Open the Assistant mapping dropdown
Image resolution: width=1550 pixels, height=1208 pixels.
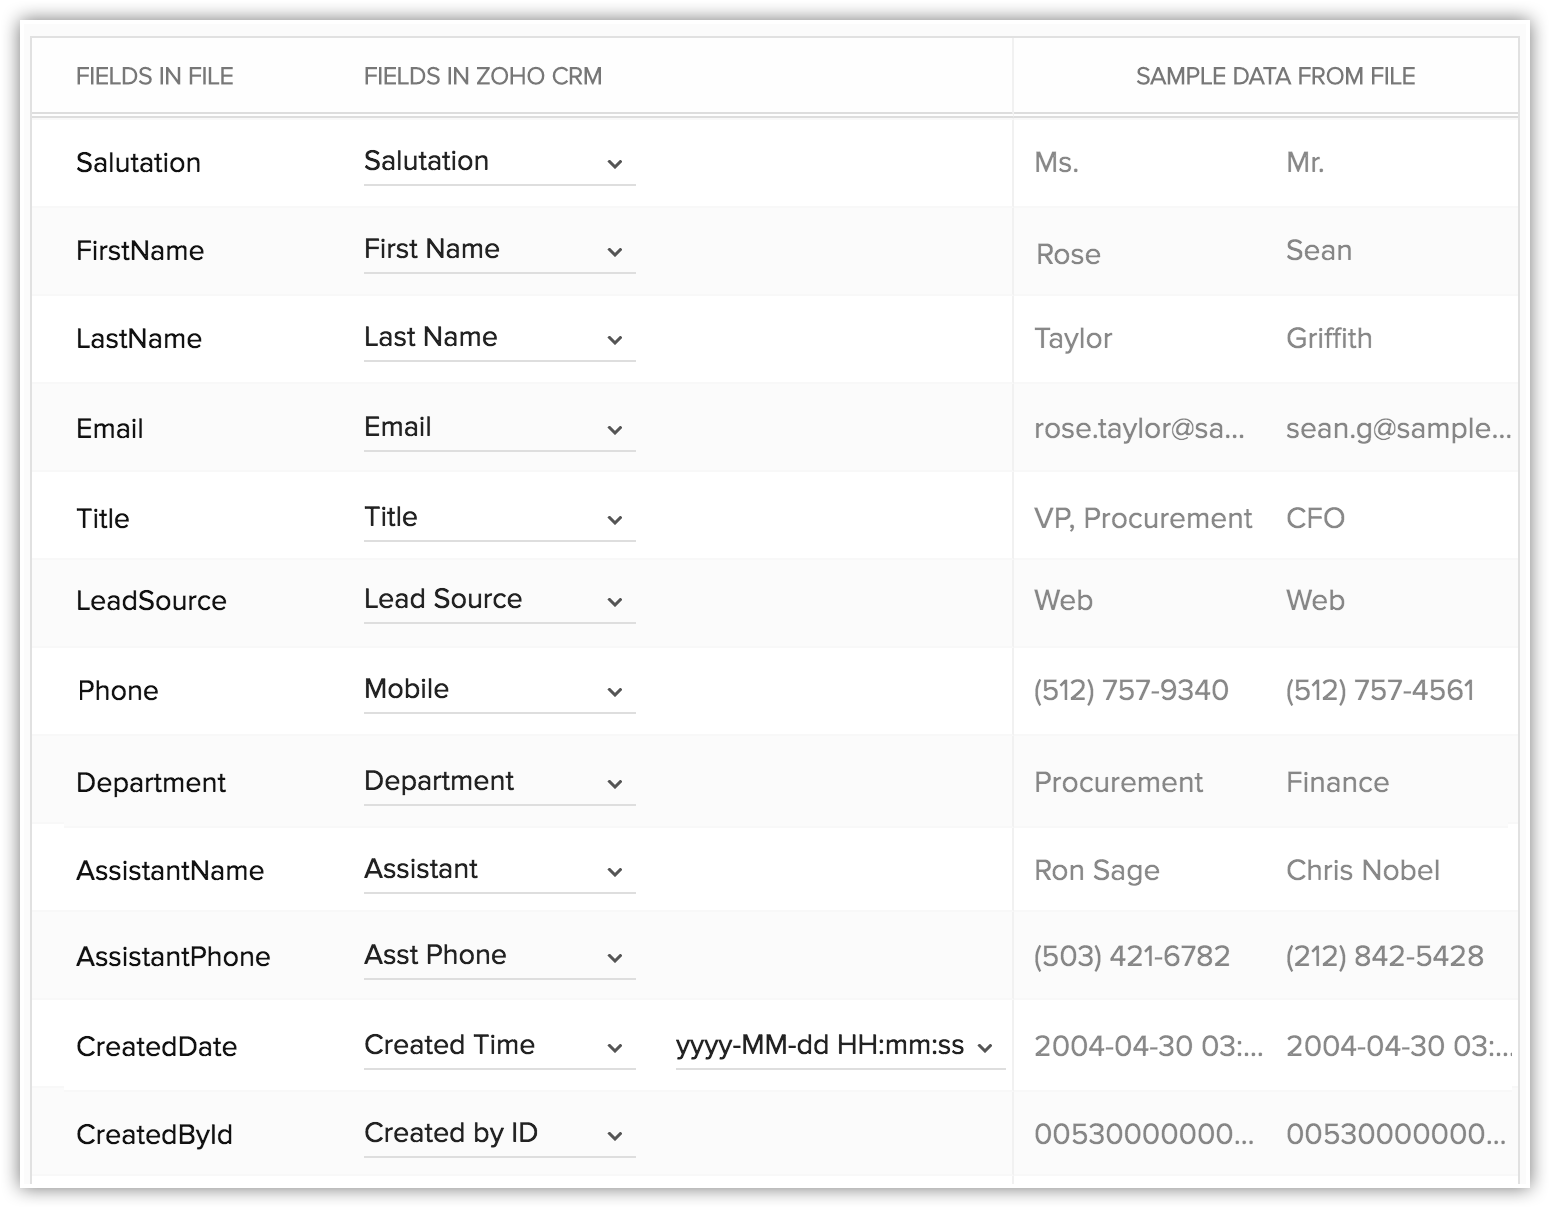[x=499, y=870]
